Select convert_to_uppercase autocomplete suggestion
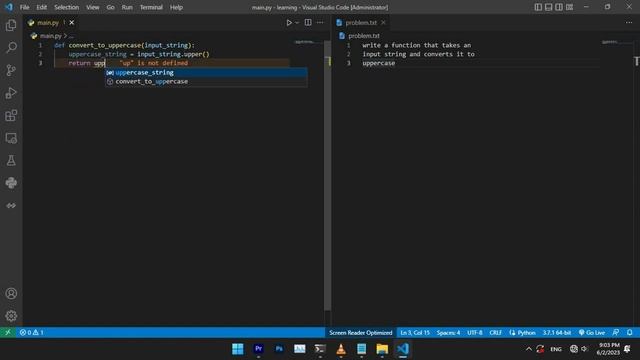This screenshot has width=640, height=360. 206,82
